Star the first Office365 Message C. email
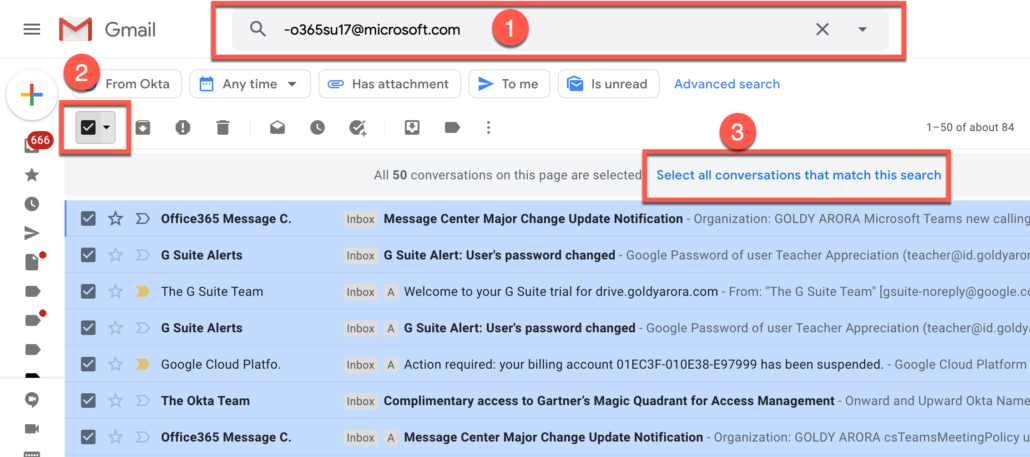This screenshot has height=457, width=1030. tap(116, 219)
